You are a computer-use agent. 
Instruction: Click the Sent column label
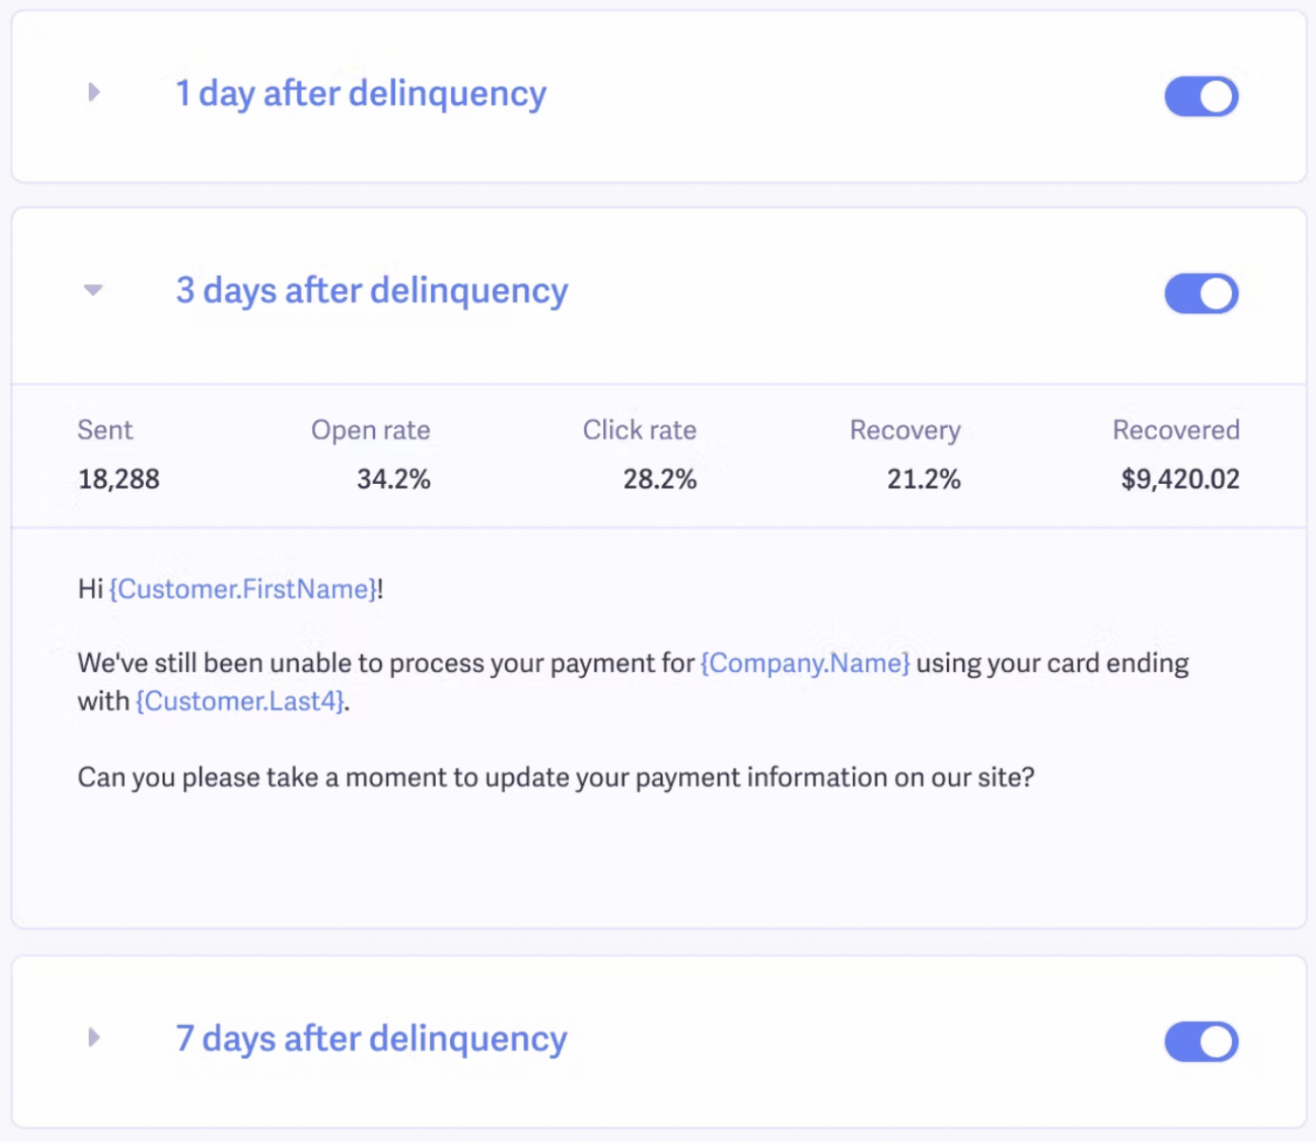pyautogui.click(x=105, y=430)
